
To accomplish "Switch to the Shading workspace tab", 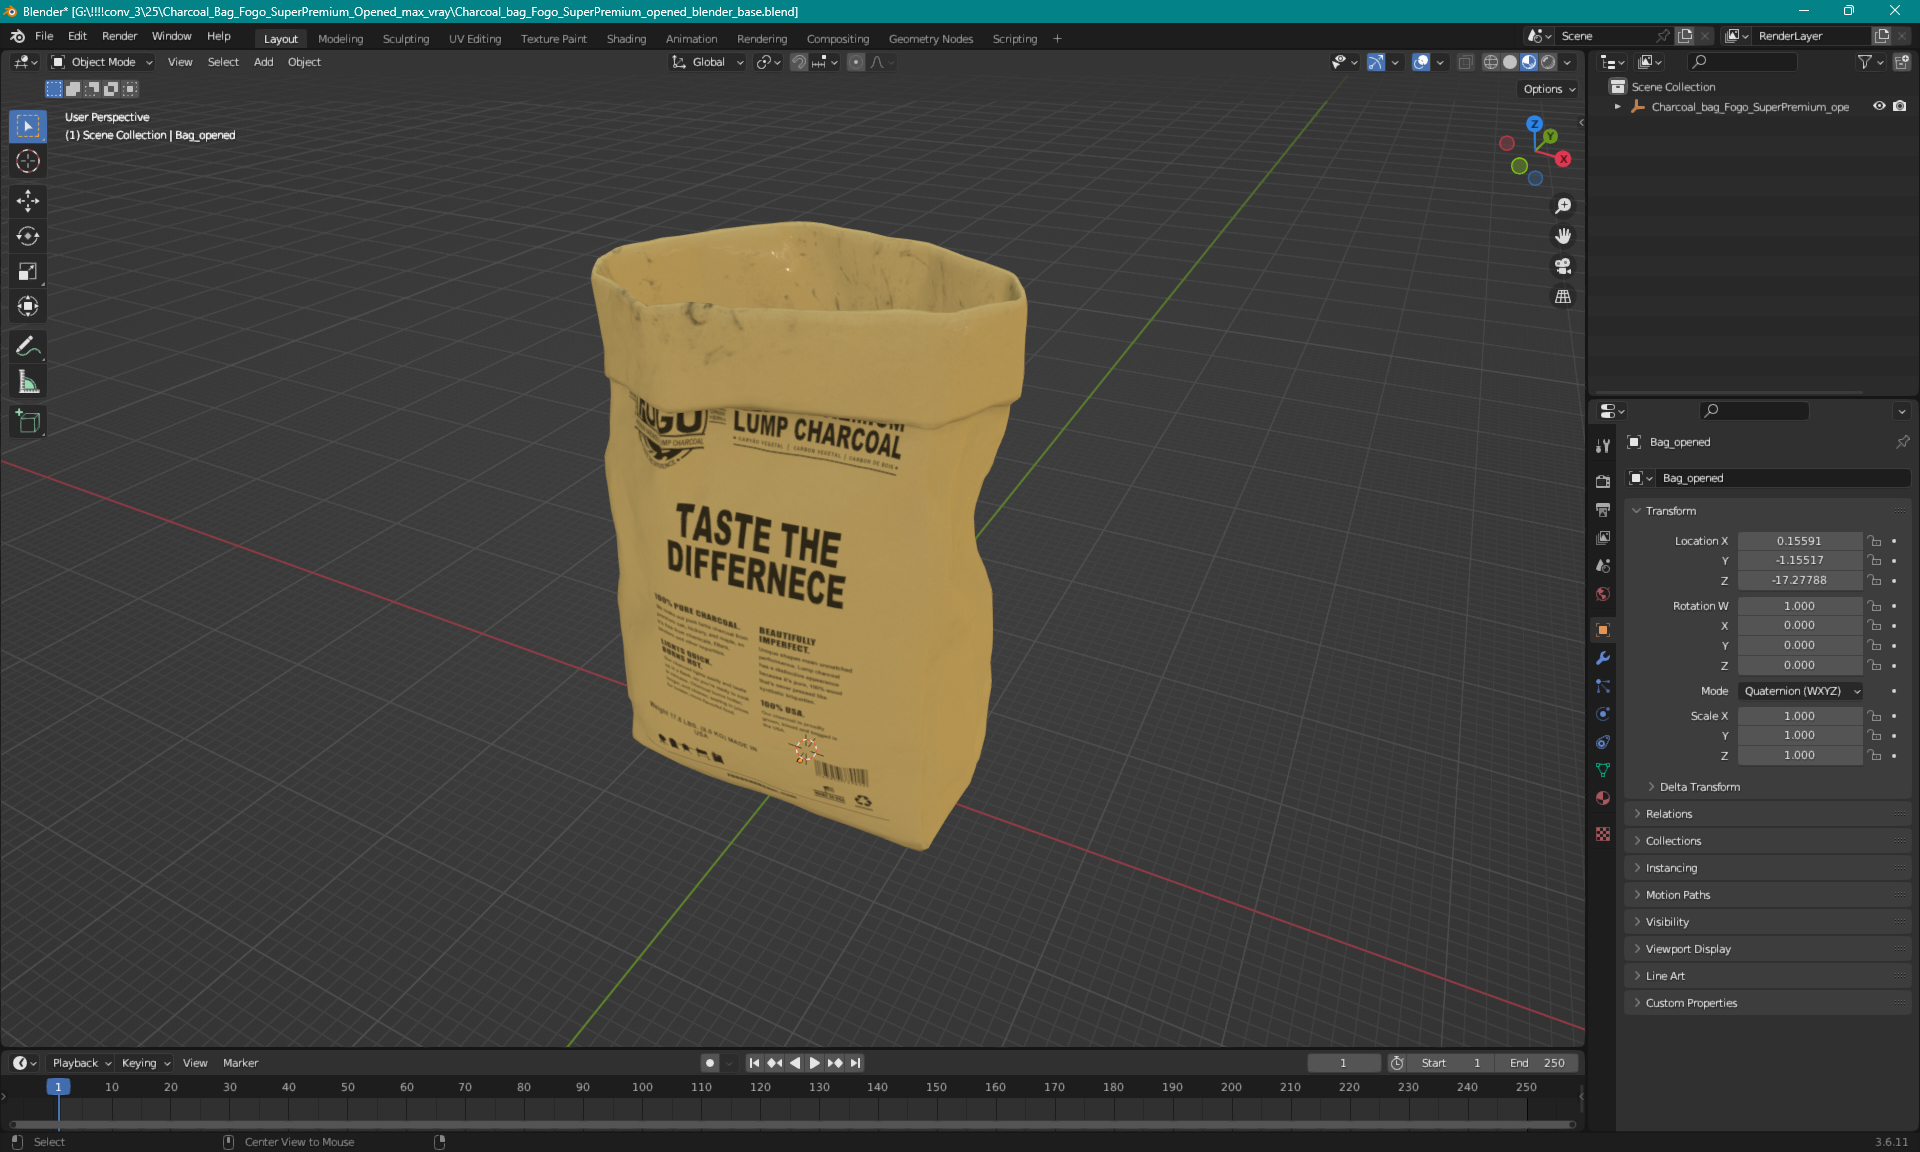I will (x=626, y=39).
